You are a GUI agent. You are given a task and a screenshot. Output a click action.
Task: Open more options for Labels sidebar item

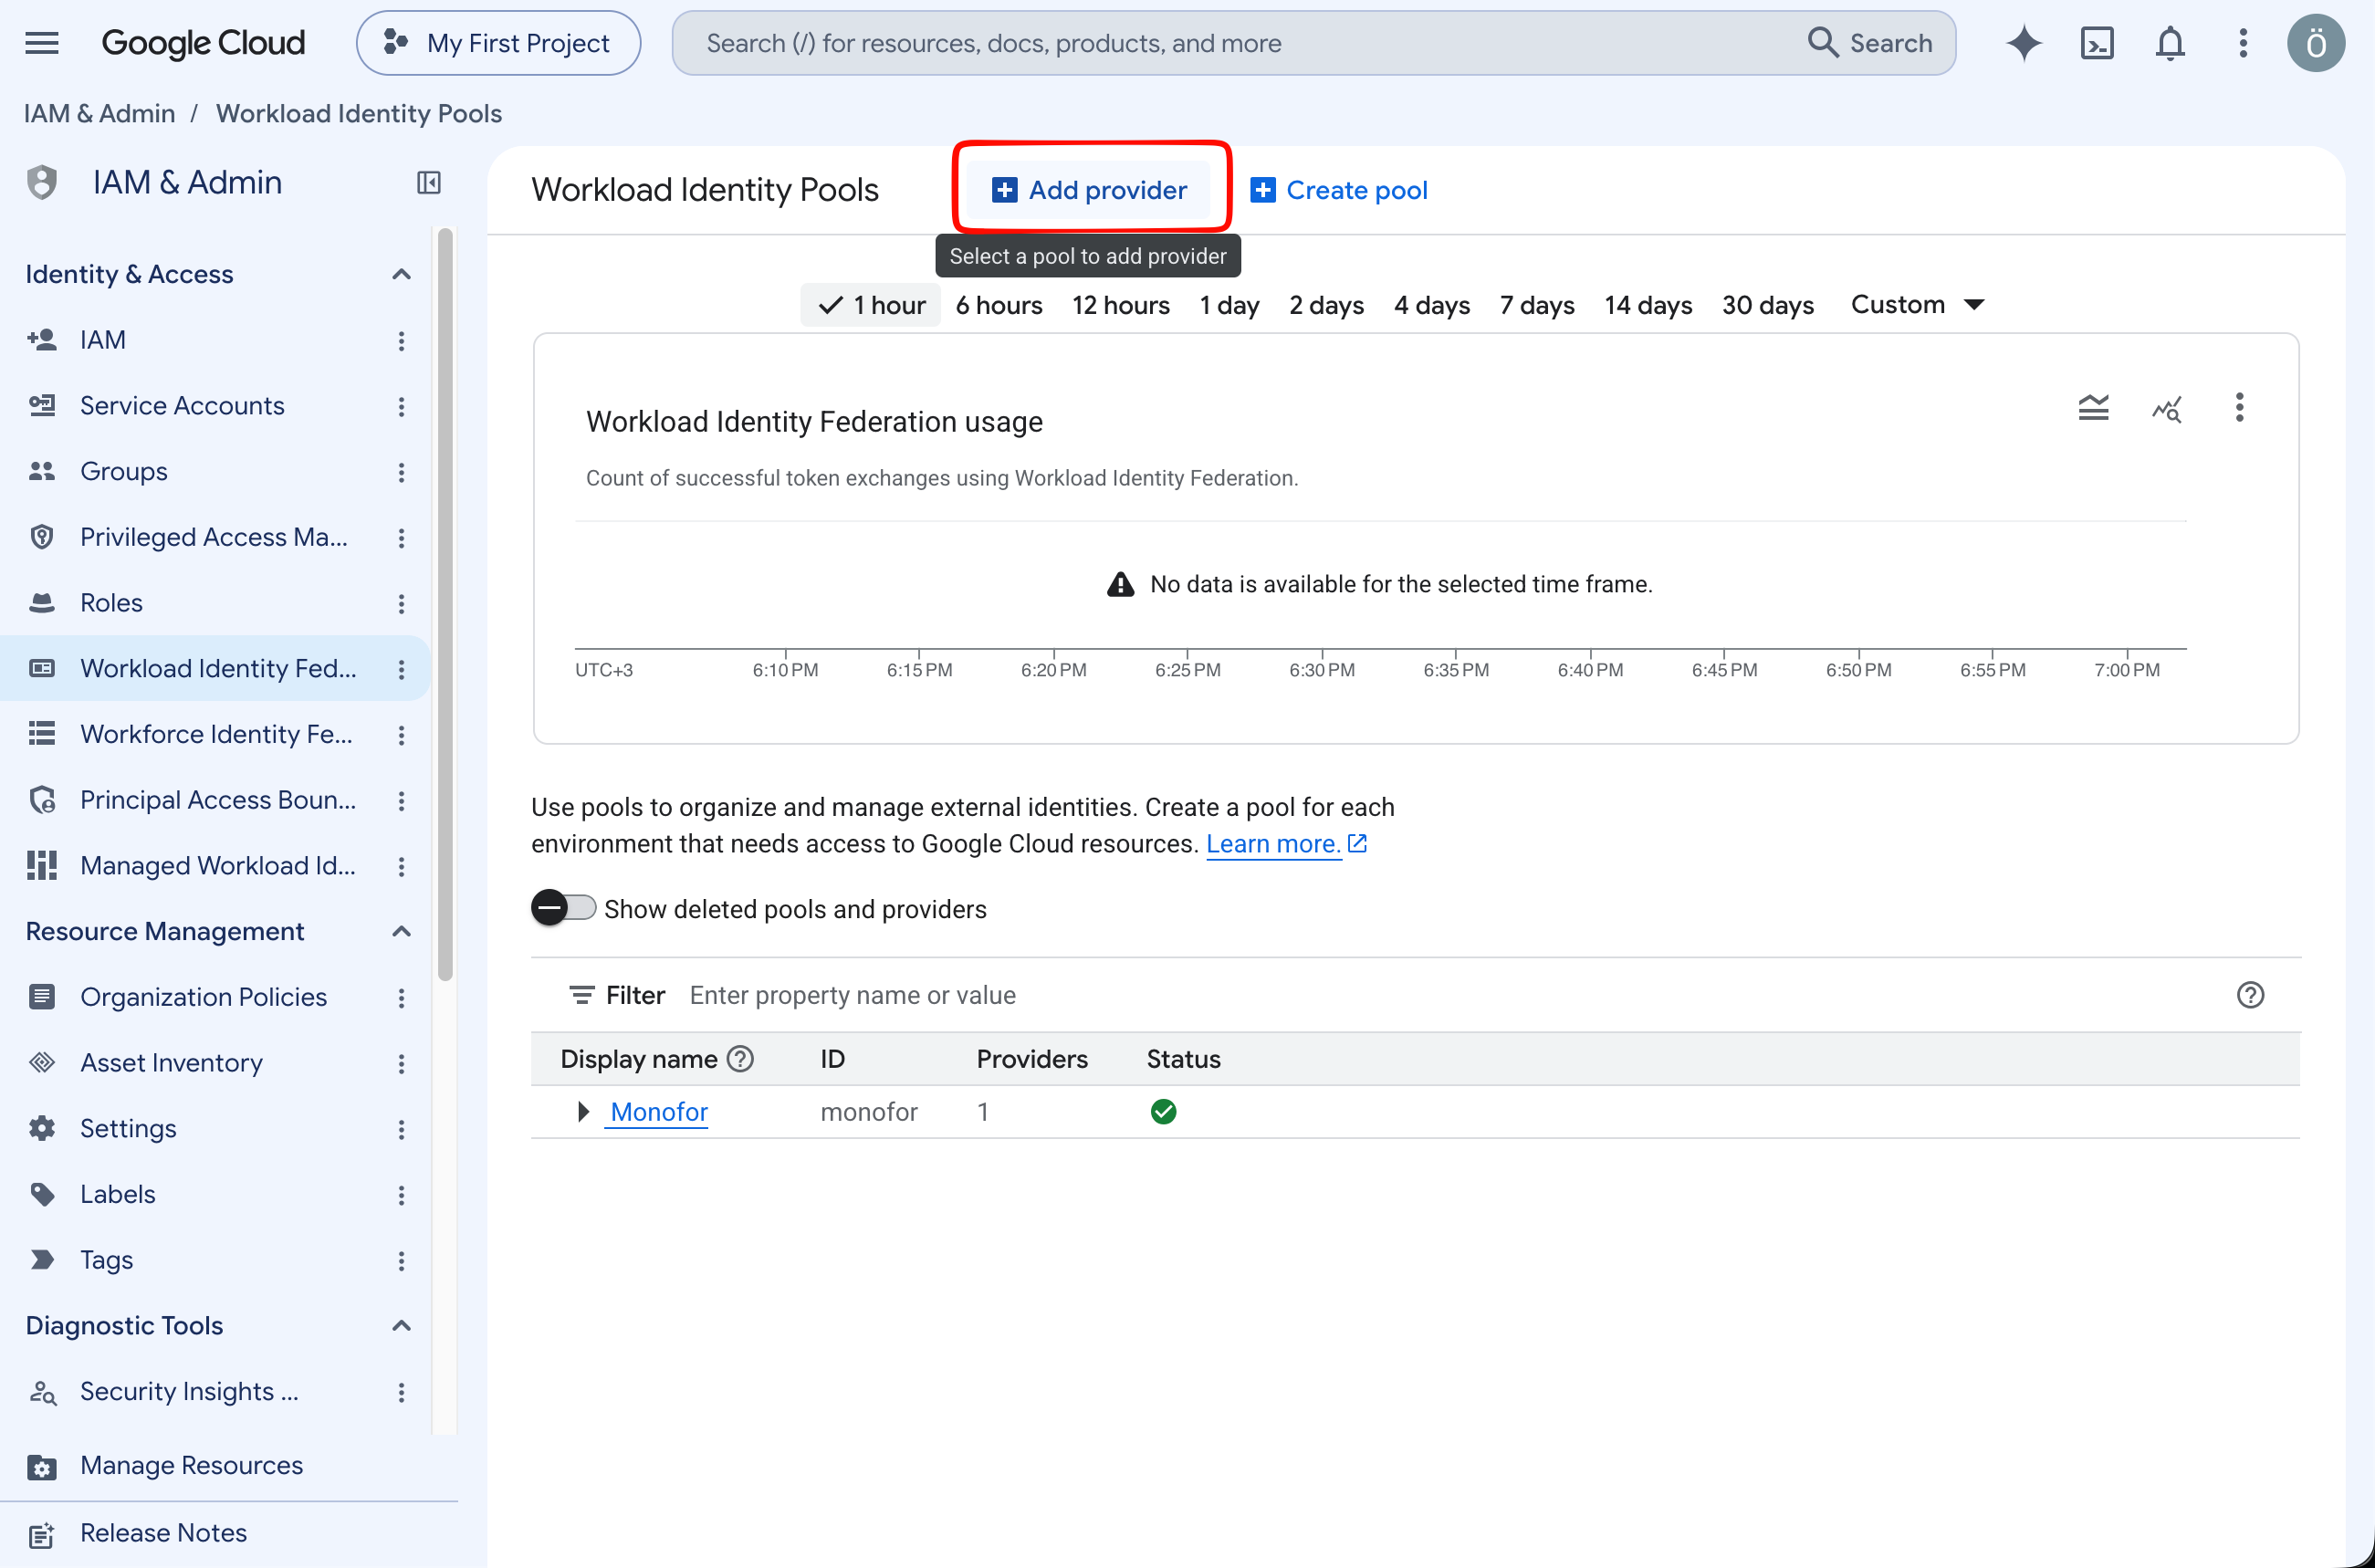pos(401,1195)
